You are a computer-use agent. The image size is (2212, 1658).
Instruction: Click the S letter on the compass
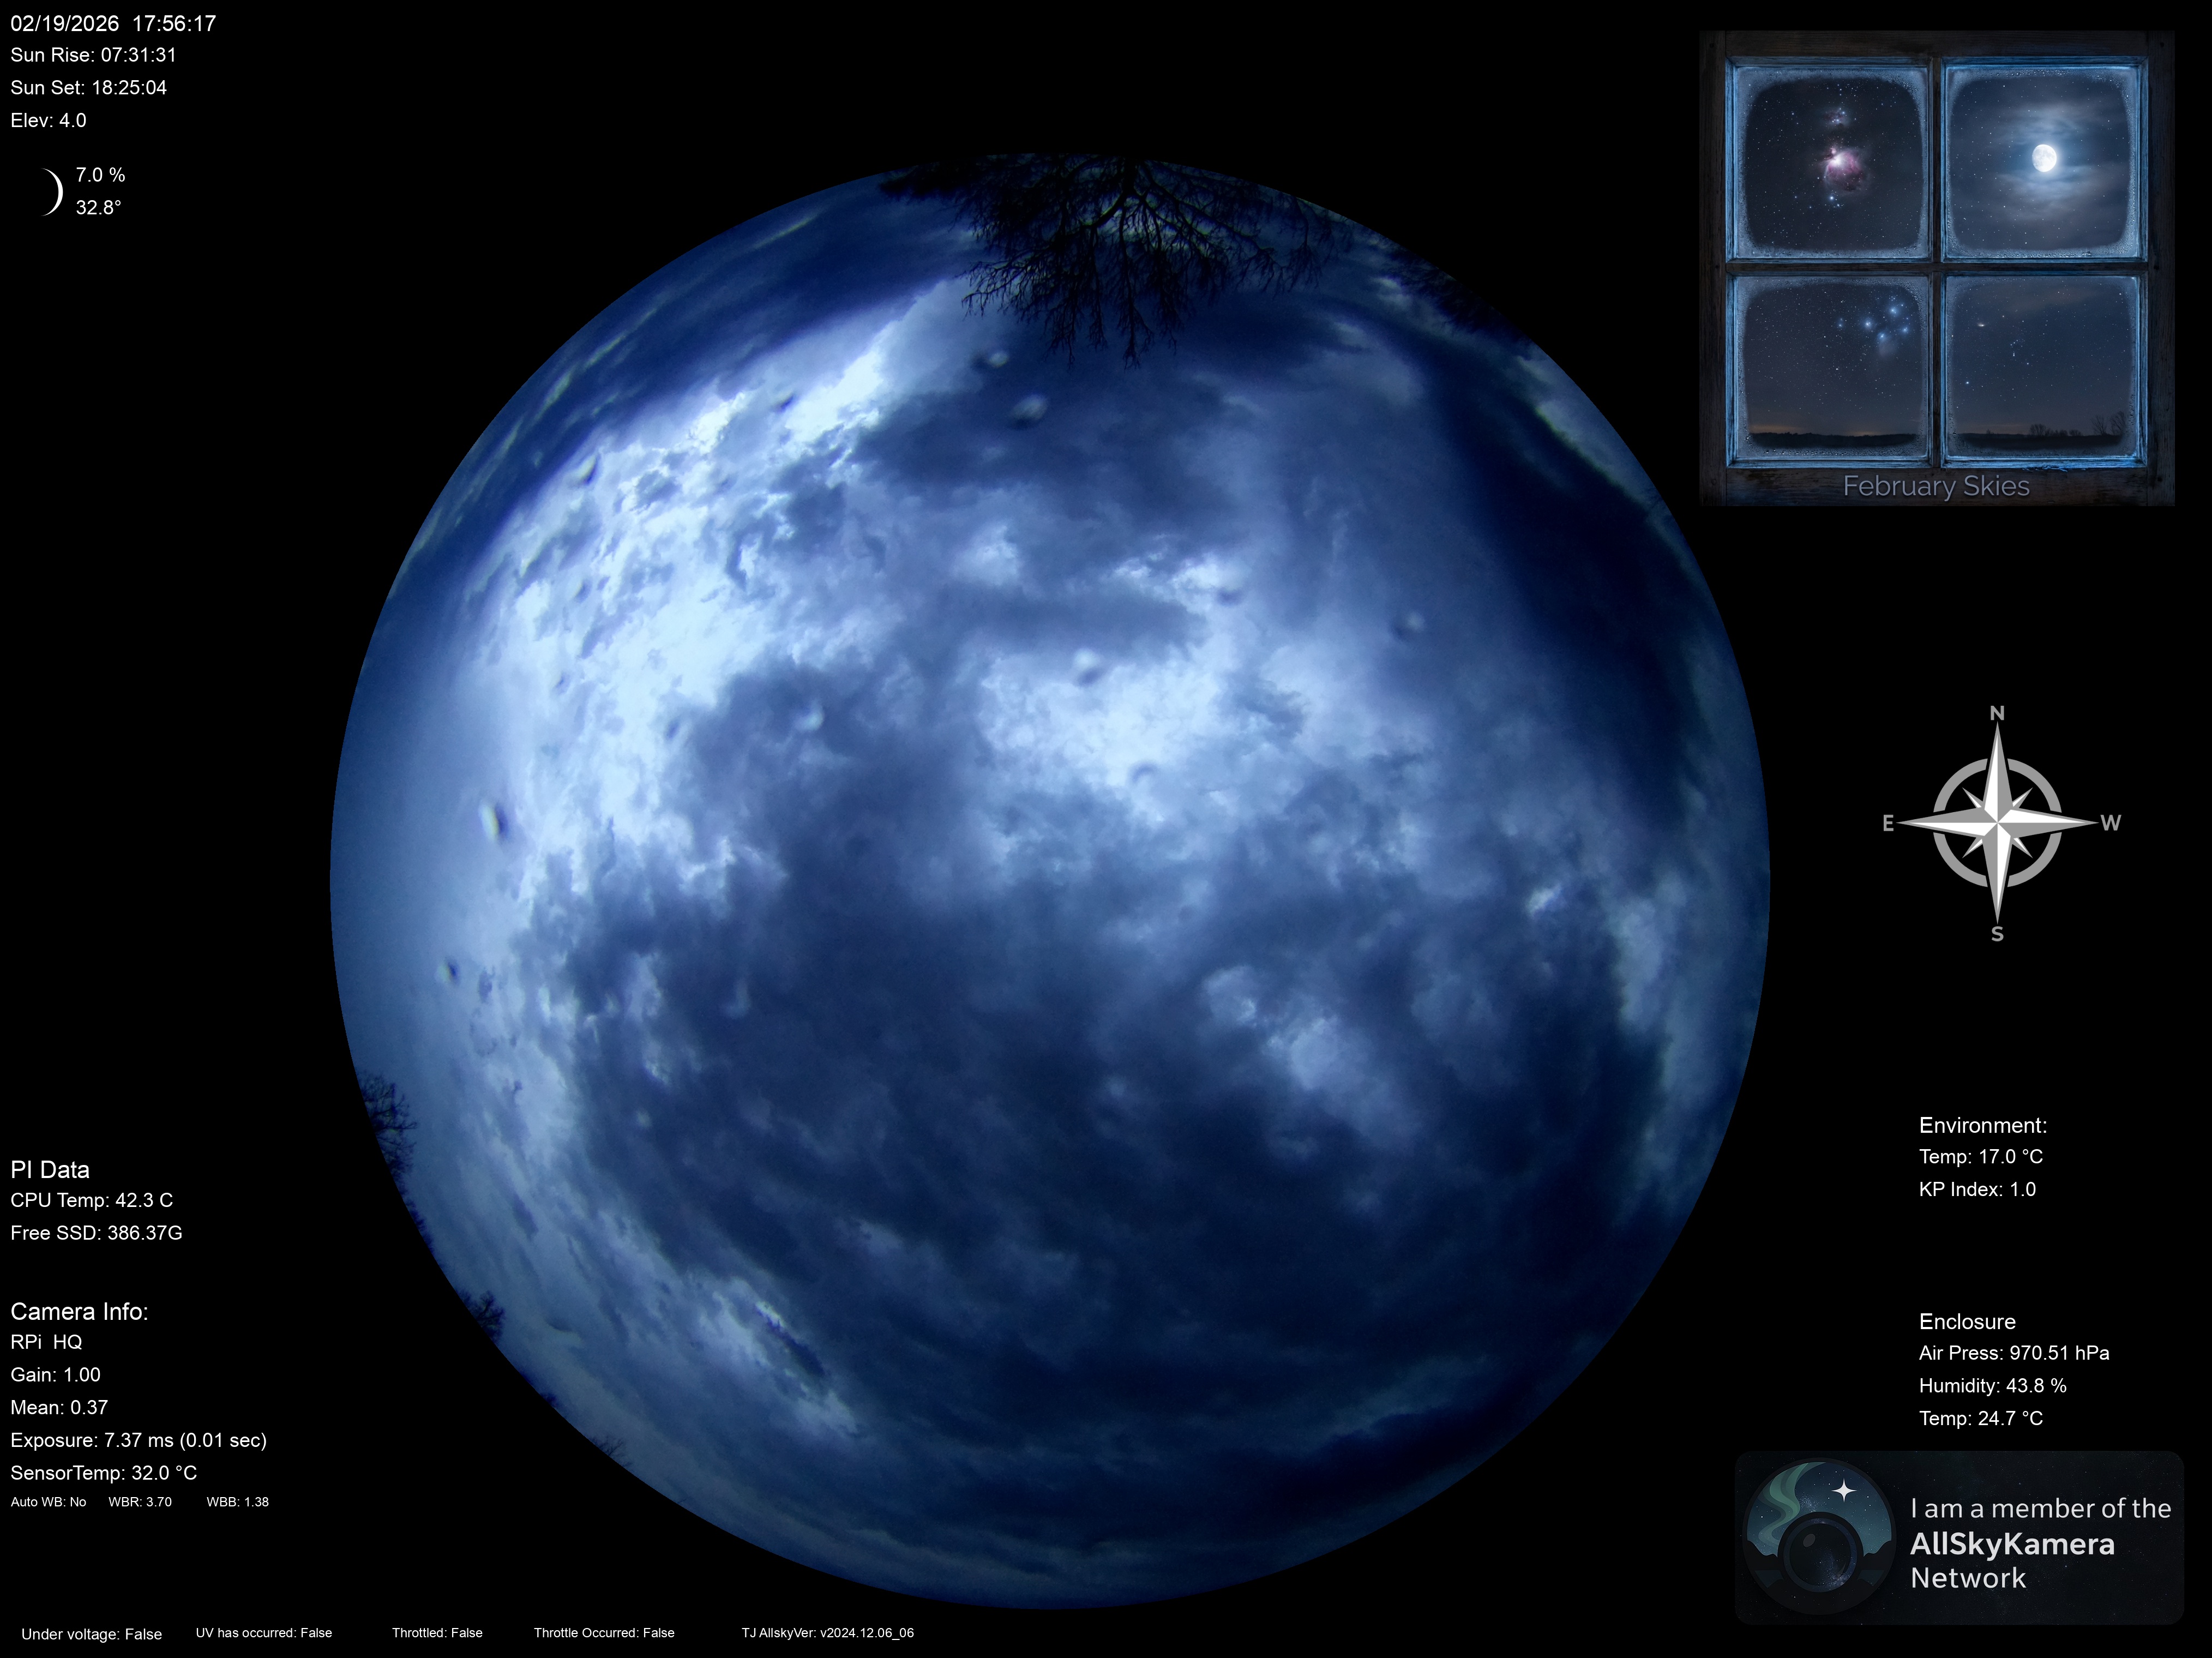click(x=1997, y=934)
